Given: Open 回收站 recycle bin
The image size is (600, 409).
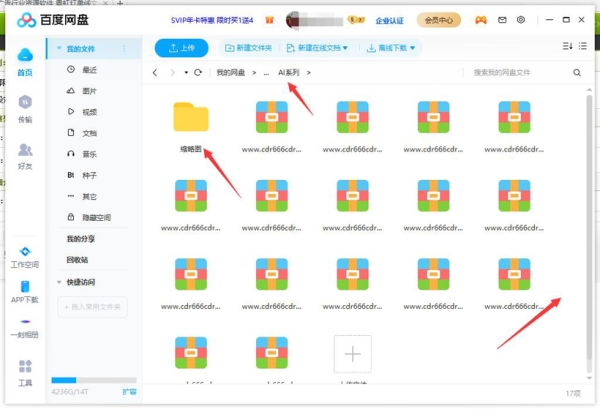Looking at the screenshot, I should point(77,260).
